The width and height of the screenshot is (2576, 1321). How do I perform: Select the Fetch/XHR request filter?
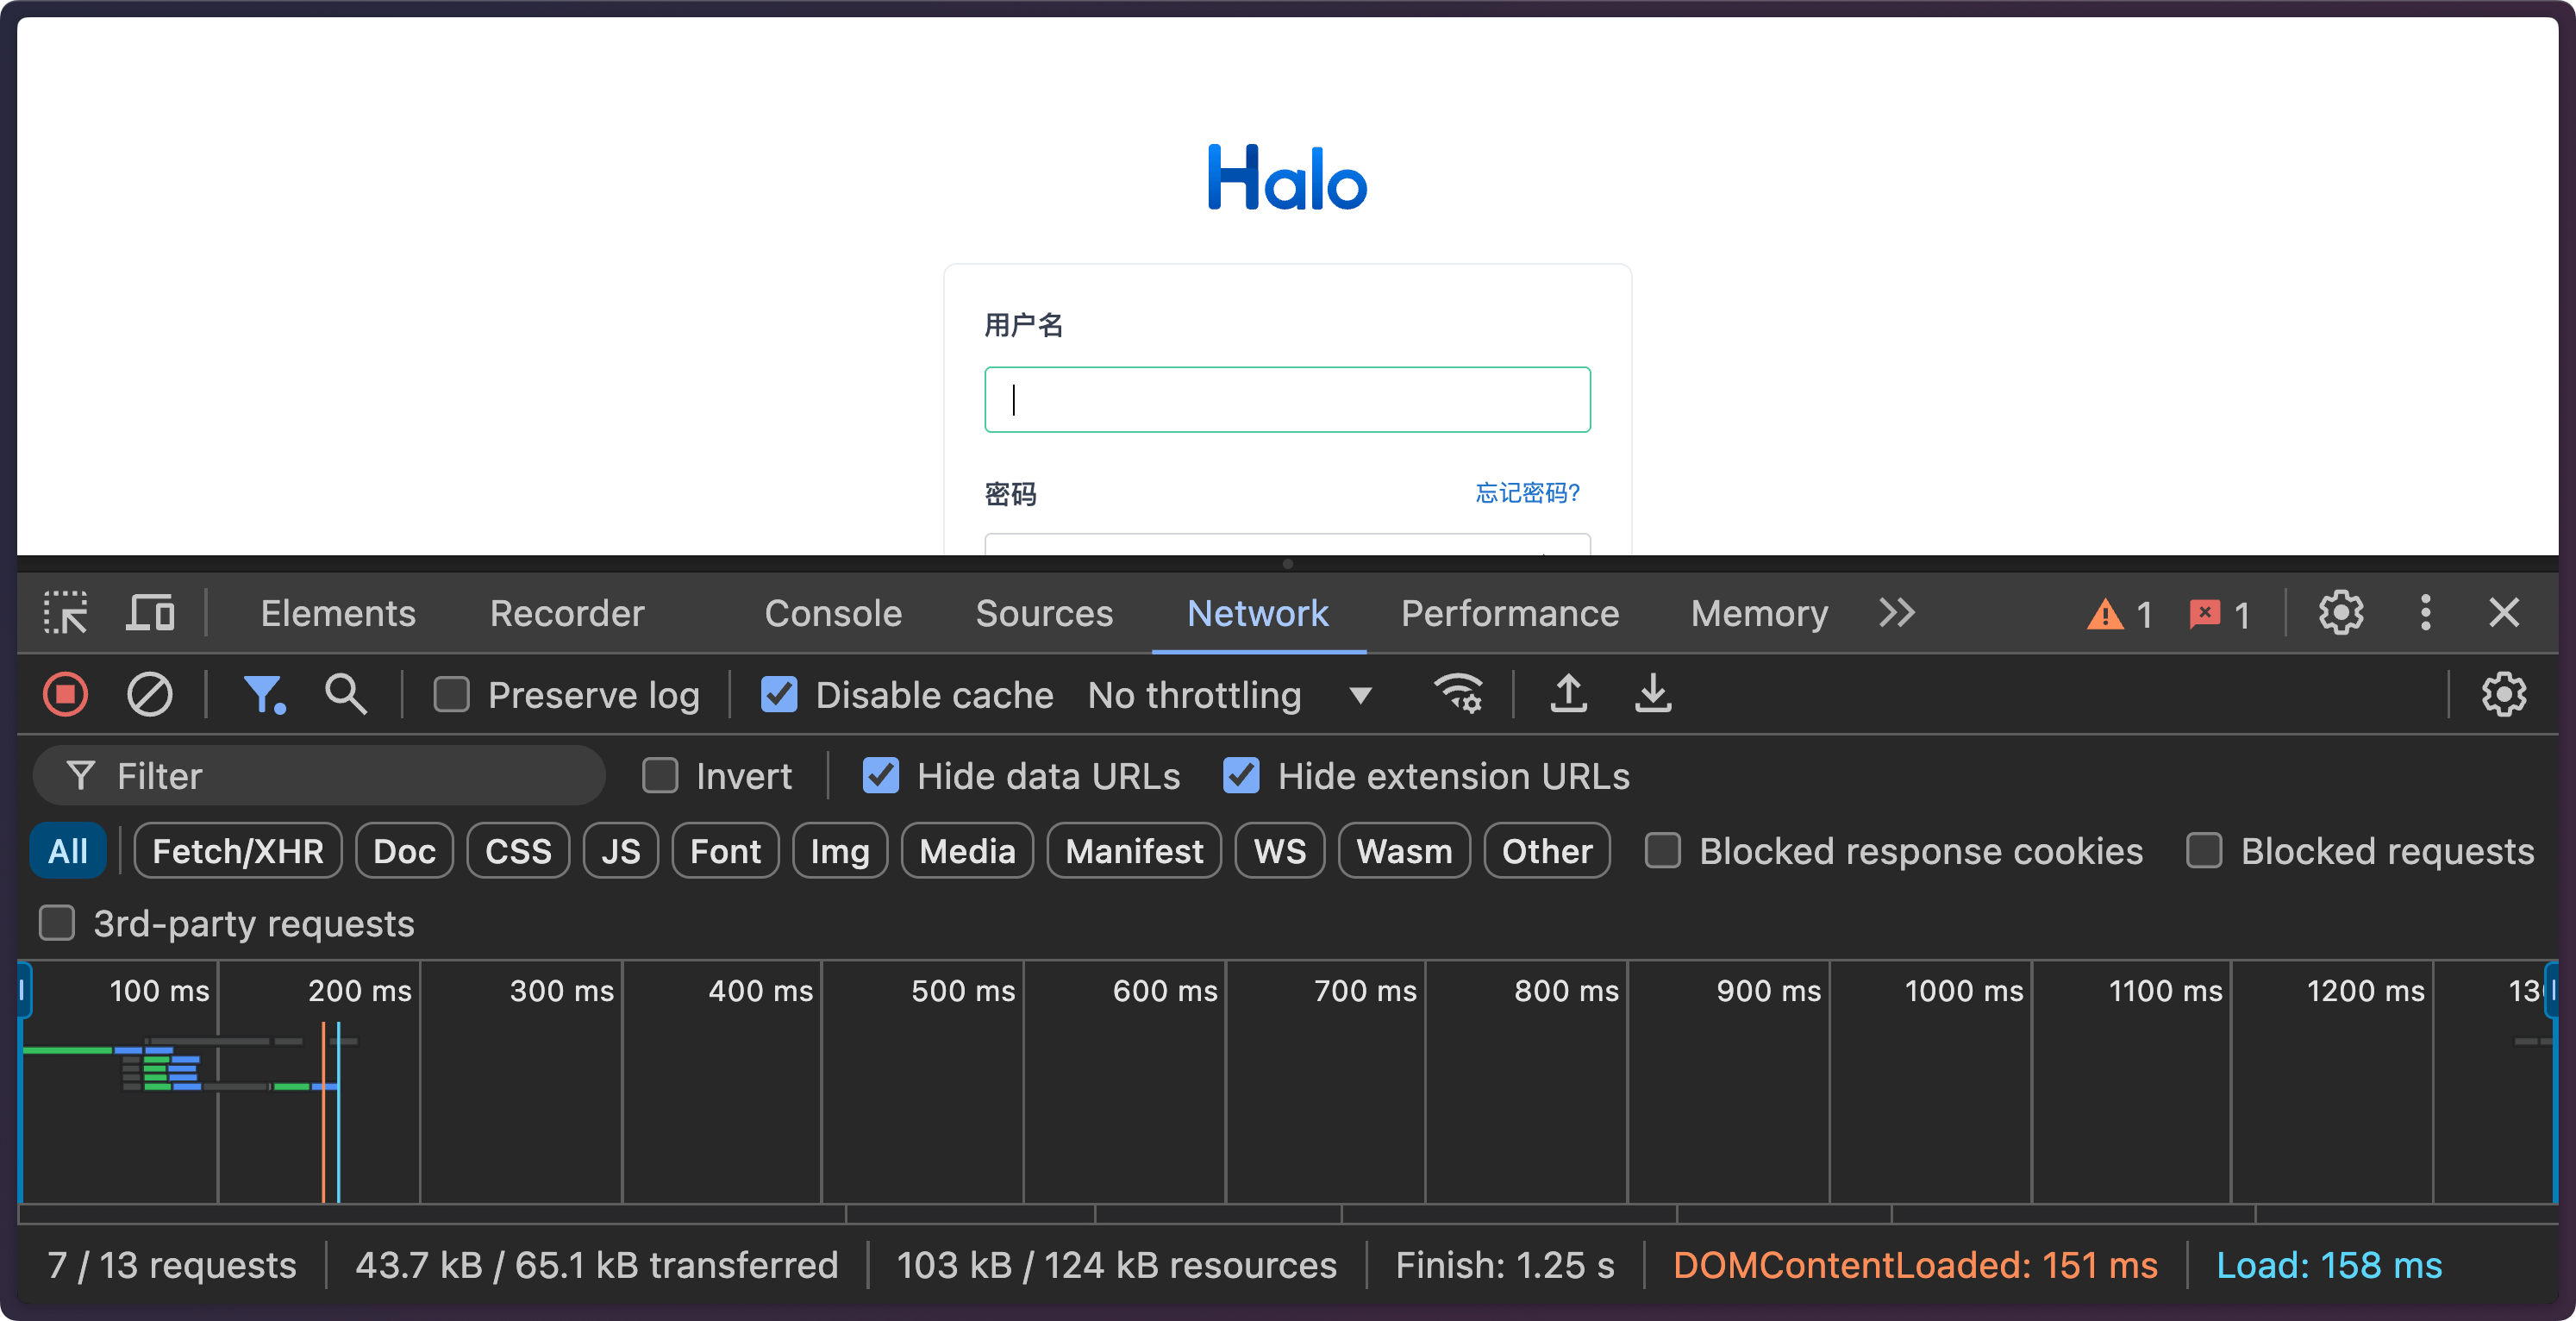coord(237,851)
